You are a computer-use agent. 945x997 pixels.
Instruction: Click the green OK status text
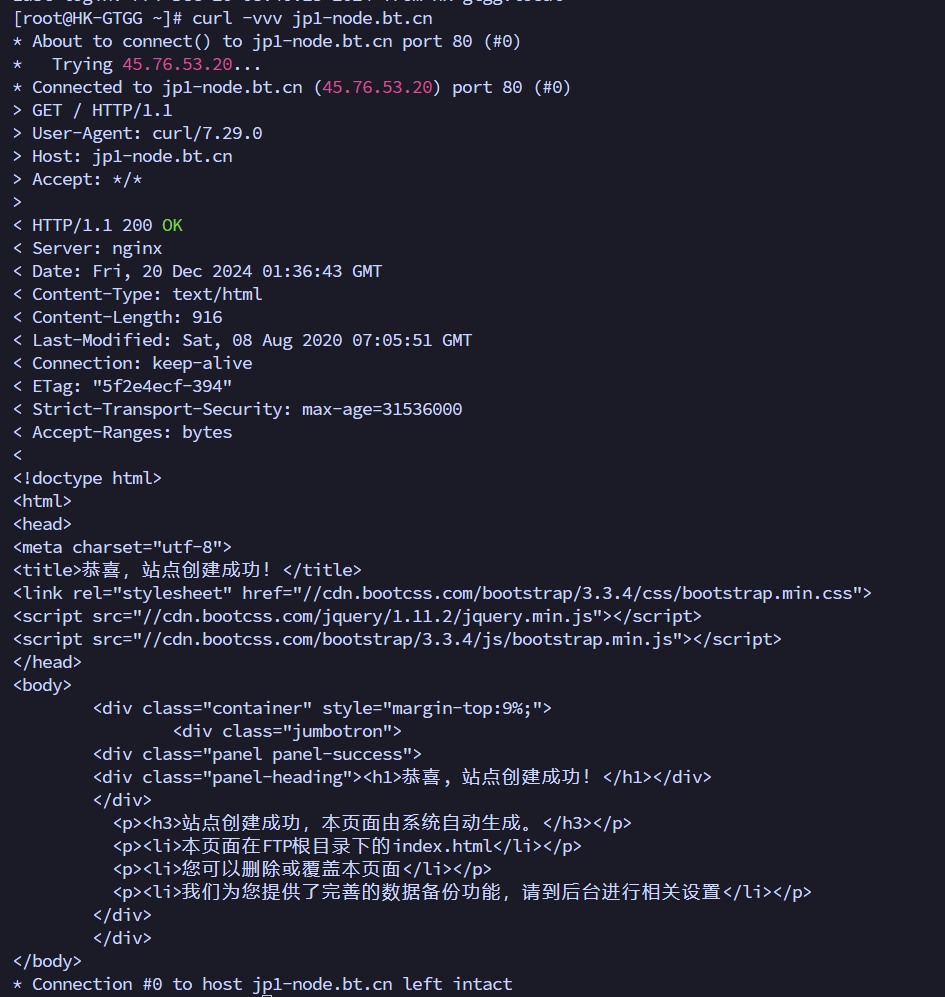pos(172,225)
